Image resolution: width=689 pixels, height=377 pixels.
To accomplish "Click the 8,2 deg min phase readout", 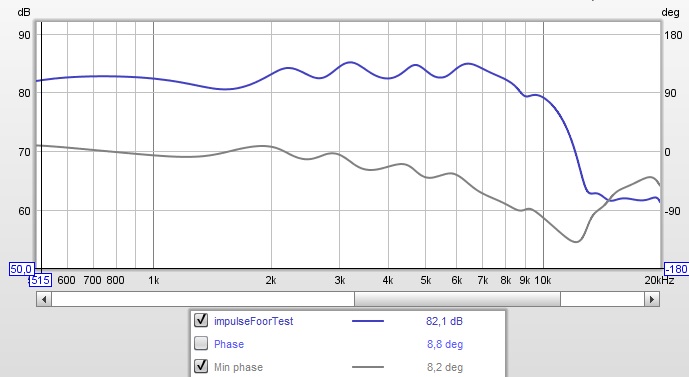I will click(445, 367).
